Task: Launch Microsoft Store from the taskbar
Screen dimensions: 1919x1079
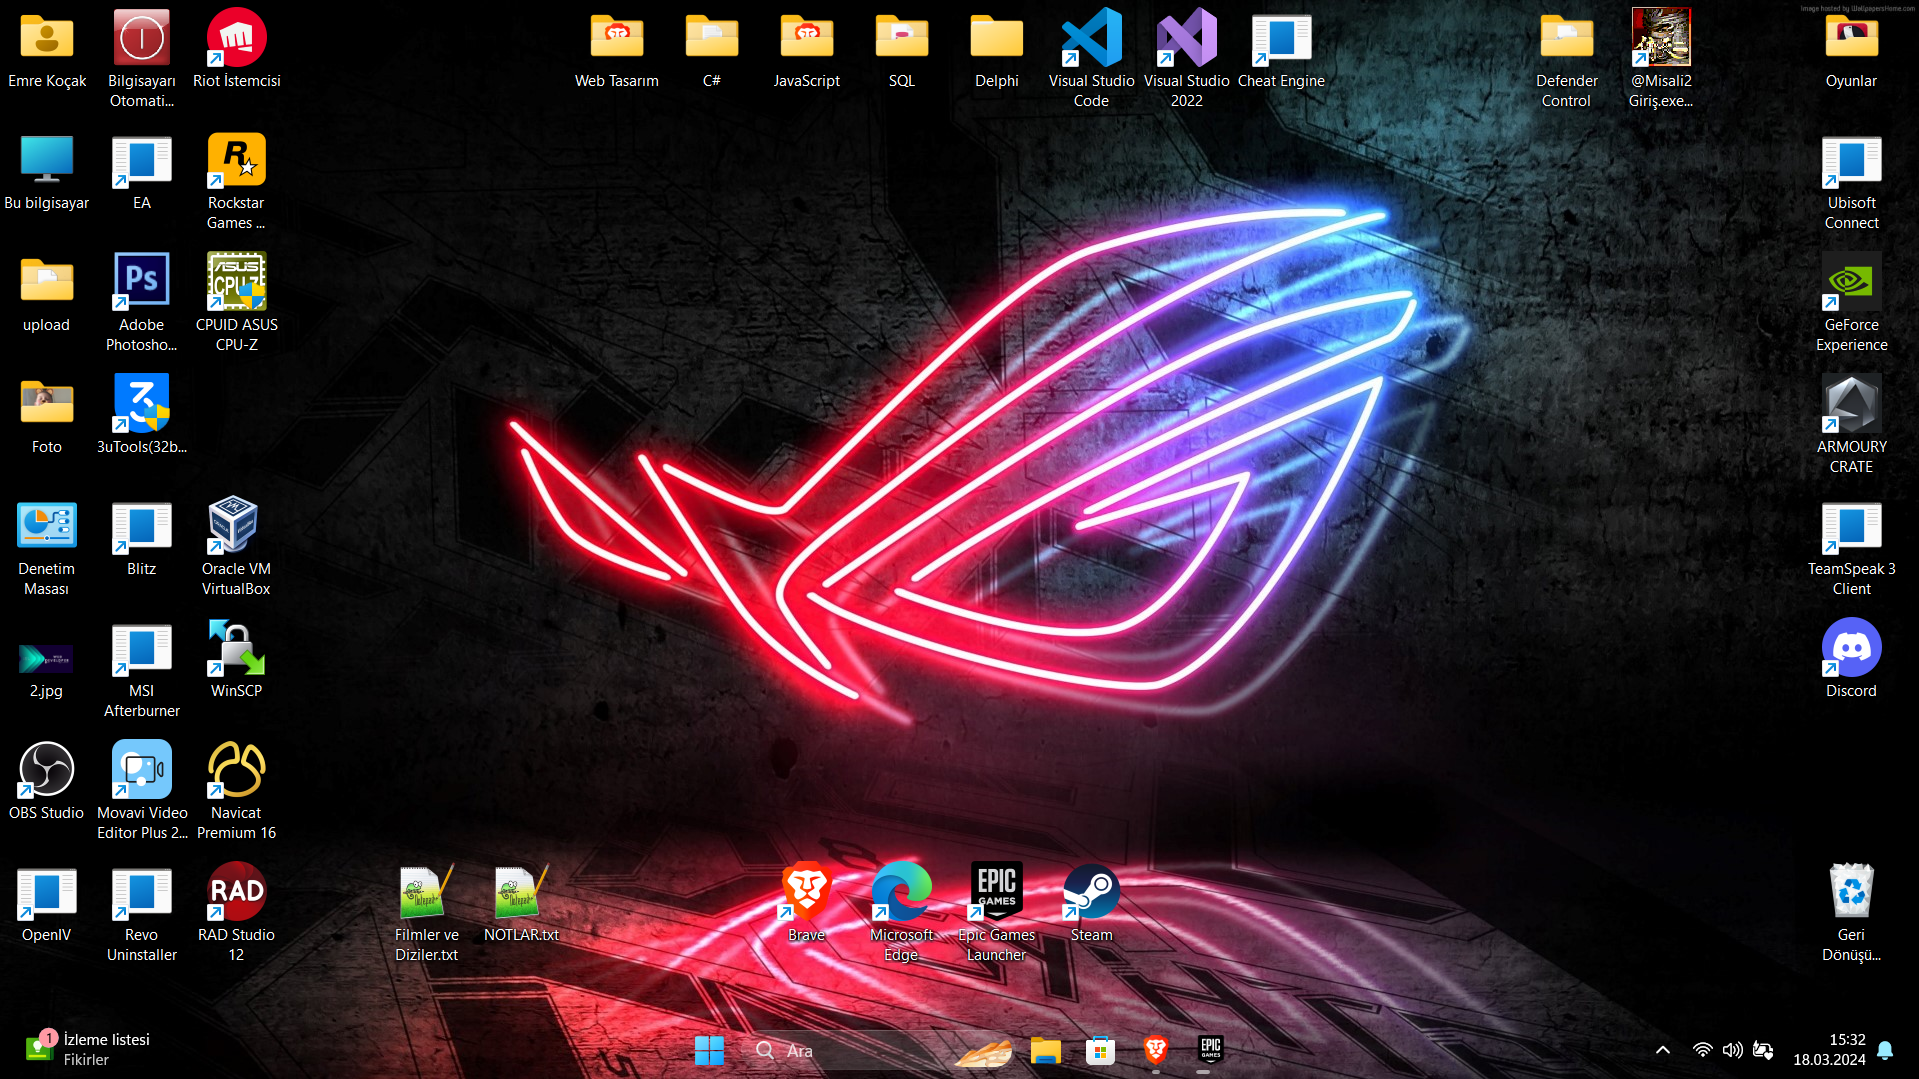Action: tap(1101, 1051)
